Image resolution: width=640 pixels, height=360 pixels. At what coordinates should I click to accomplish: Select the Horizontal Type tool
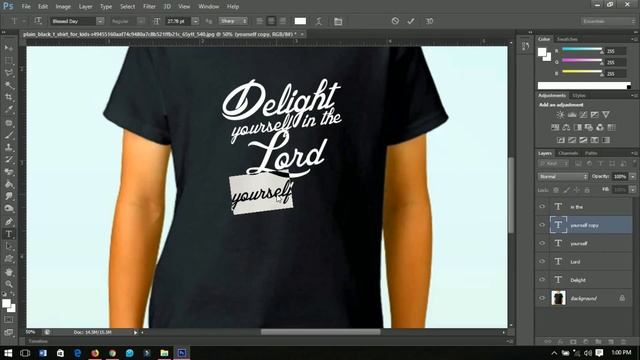coord(9,234)
